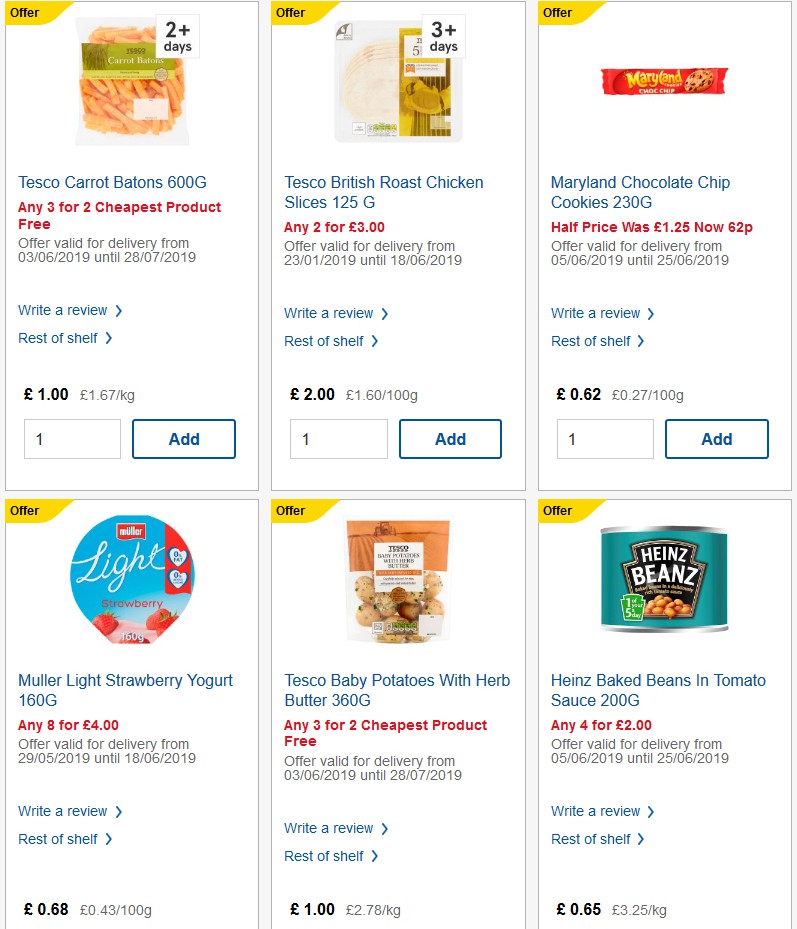The height and width of the screenshot is (929, 797).
Task: Click the Offer badge on Heinz Baked Beans
Action: pos(558,511)
